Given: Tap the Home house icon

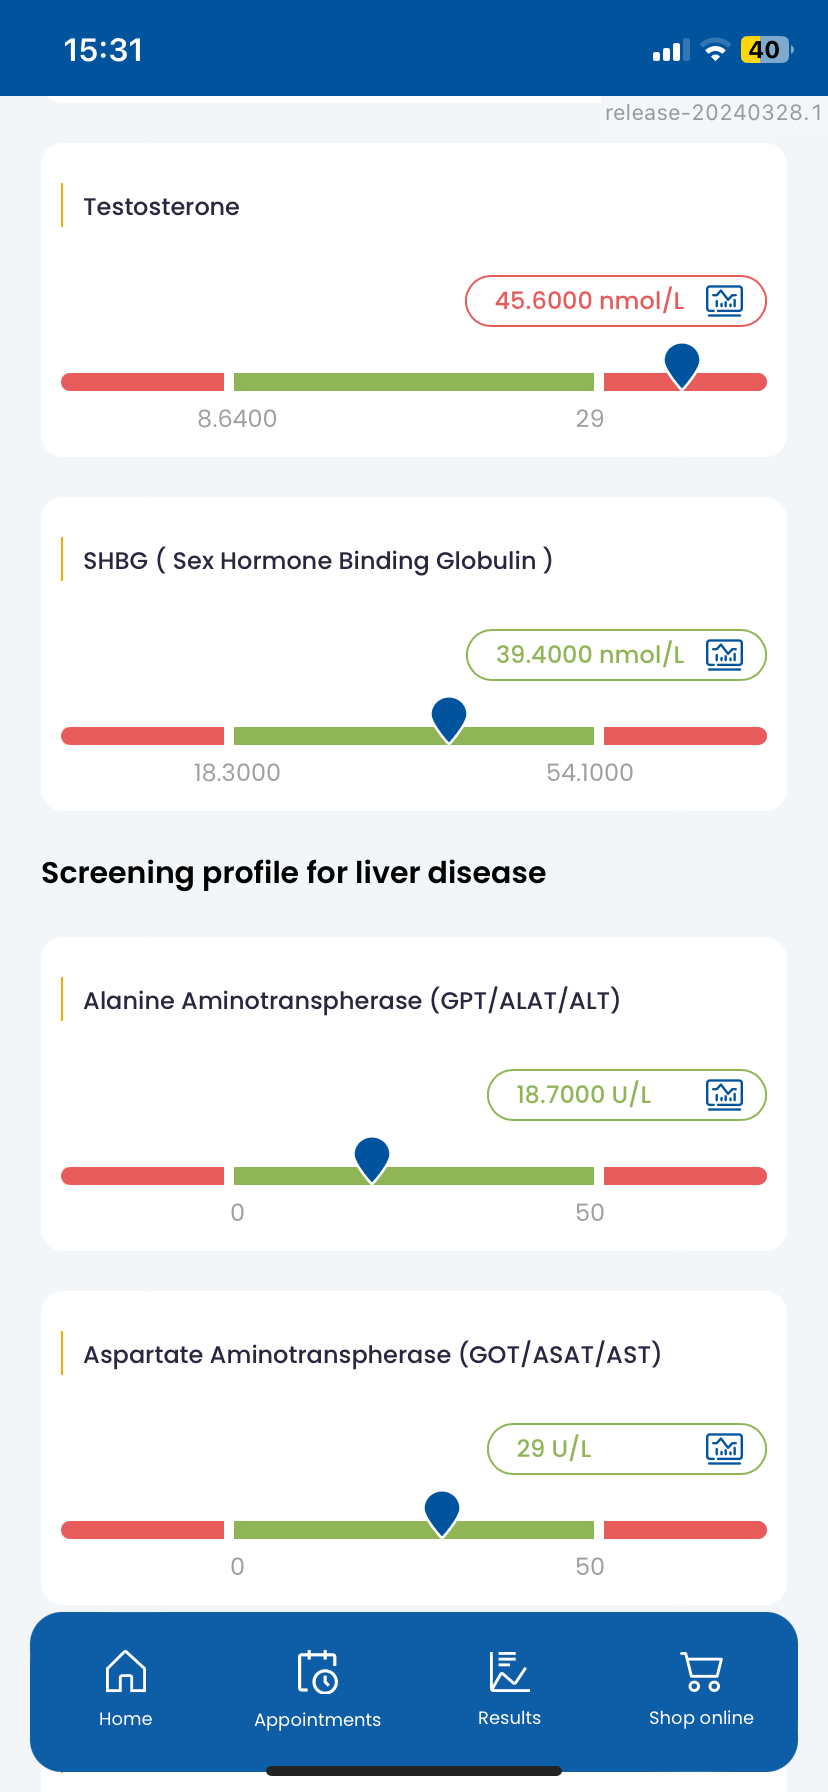Looking at the screenshot, I should (x=126, y=1671).
